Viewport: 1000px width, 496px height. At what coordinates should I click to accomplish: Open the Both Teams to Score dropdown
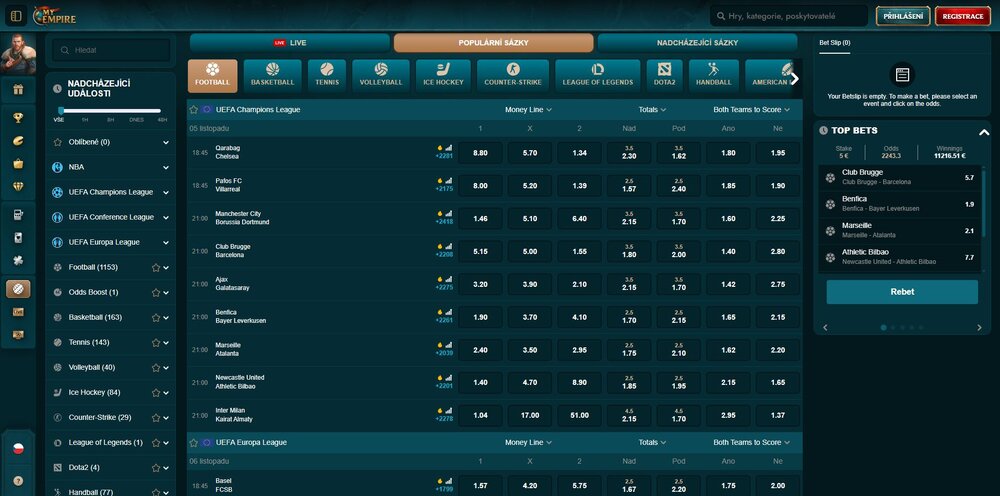click(x=752, y=109)
